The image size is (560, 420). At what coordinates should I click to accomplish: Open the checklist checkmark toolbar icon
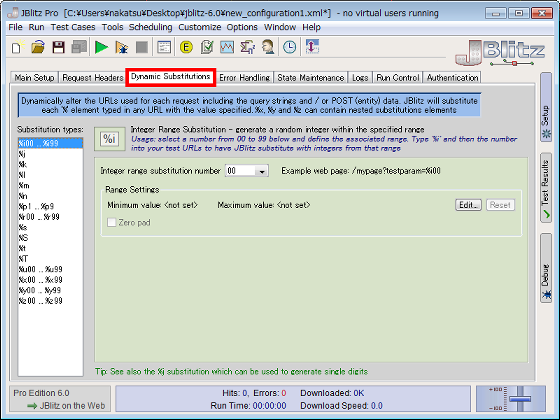[207, 47]
